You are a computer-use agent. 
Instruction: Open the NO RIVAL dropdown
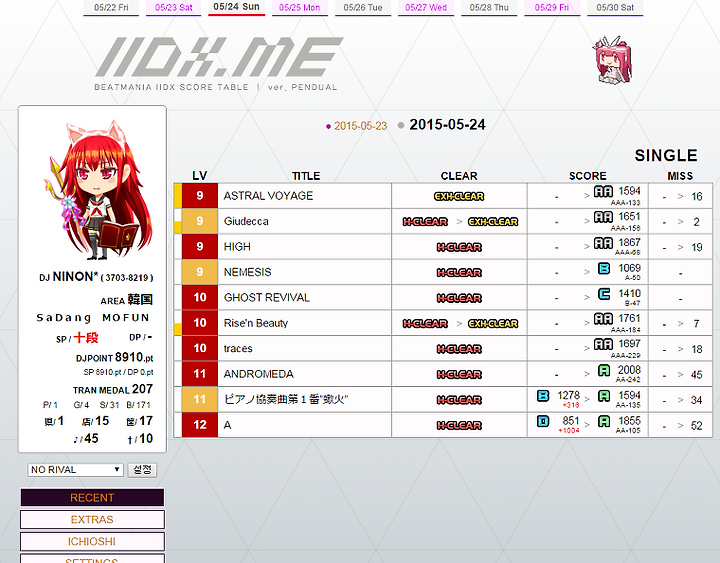pos(75,469)
